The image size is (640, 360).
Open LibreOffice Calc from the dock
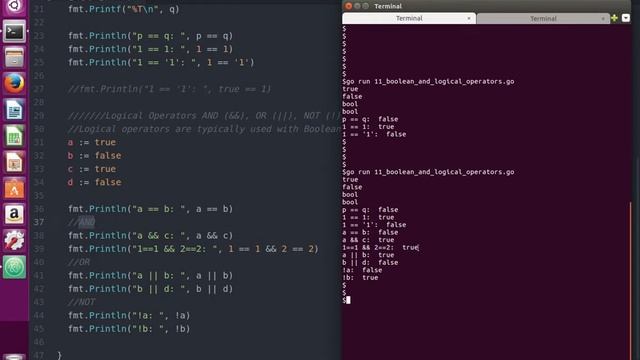click(14, 136)
